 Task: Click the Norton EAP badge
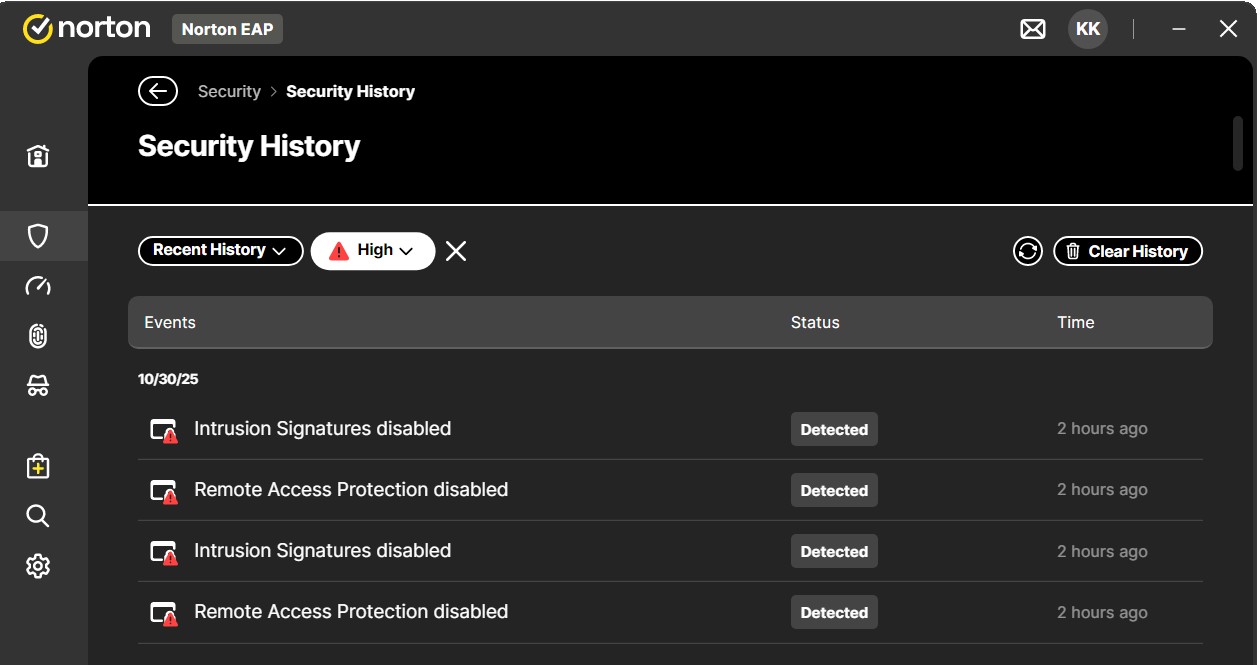(227, 29)
